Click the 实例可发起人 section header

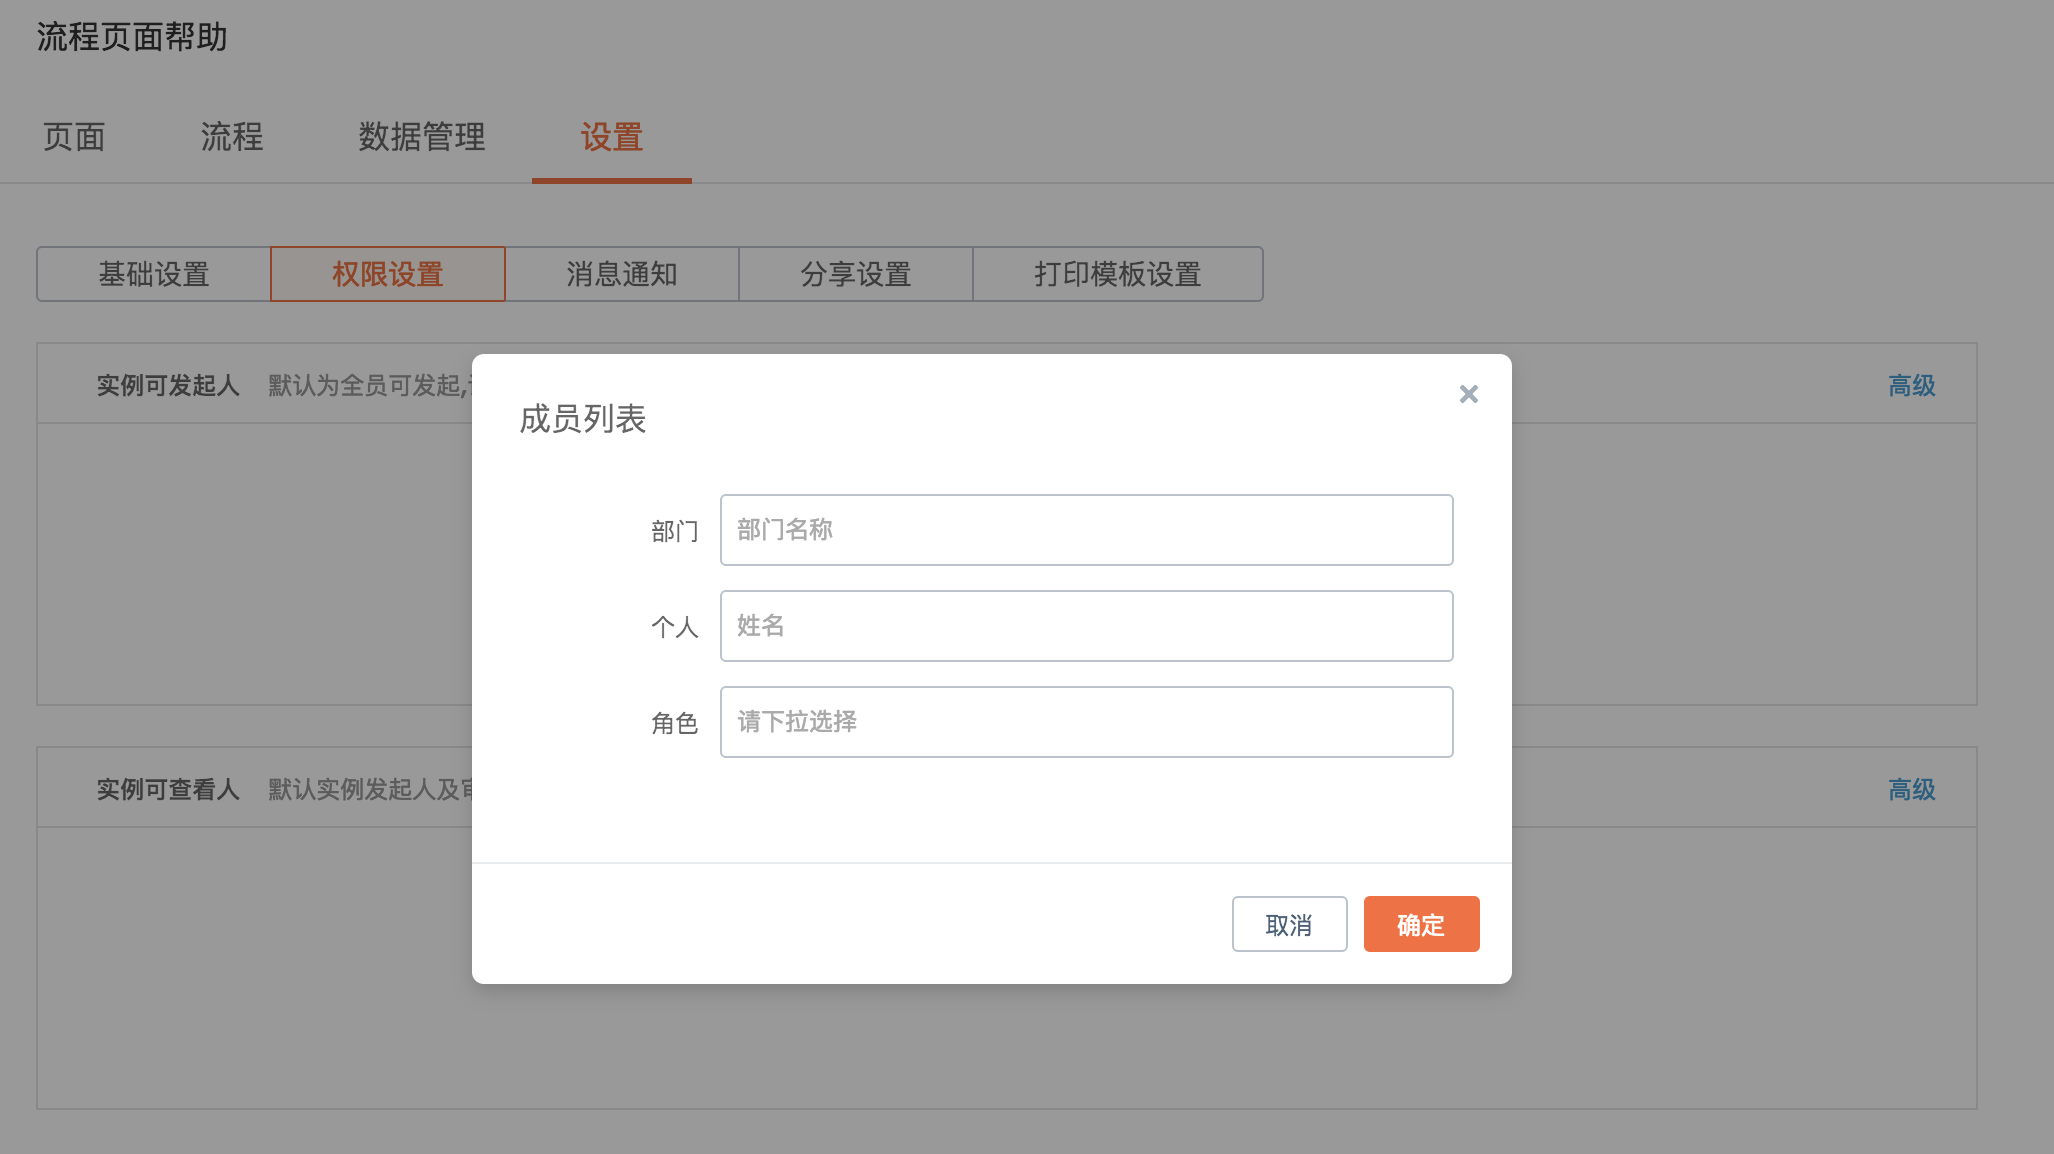tap(168, 386)
